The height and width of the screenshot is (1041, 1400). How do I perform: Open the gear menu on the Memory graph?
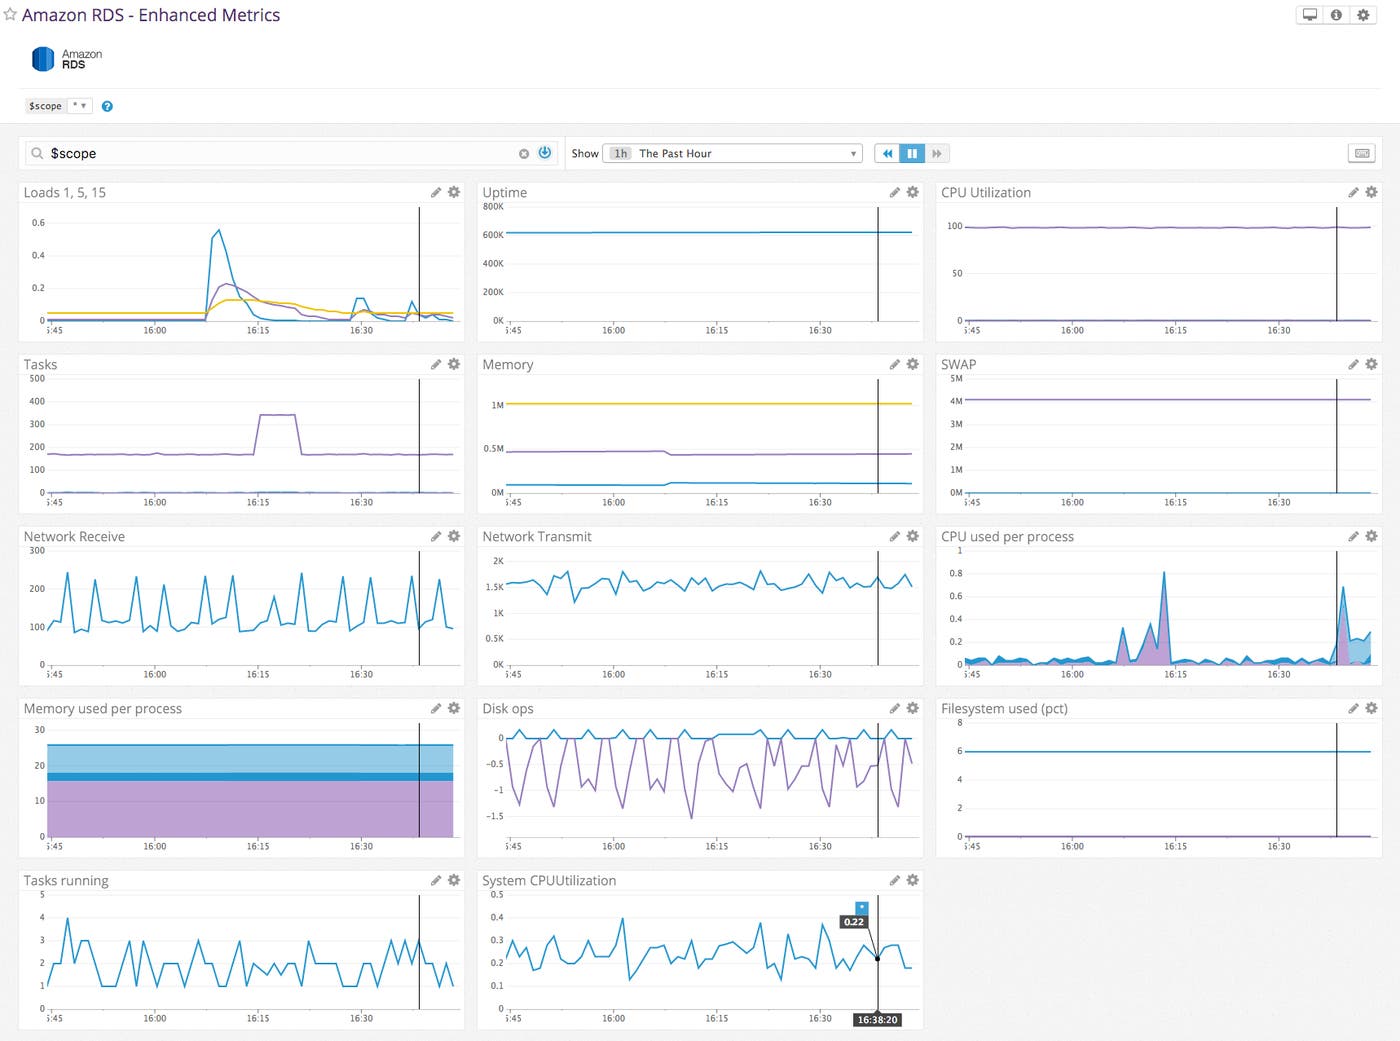click(912, 364)
